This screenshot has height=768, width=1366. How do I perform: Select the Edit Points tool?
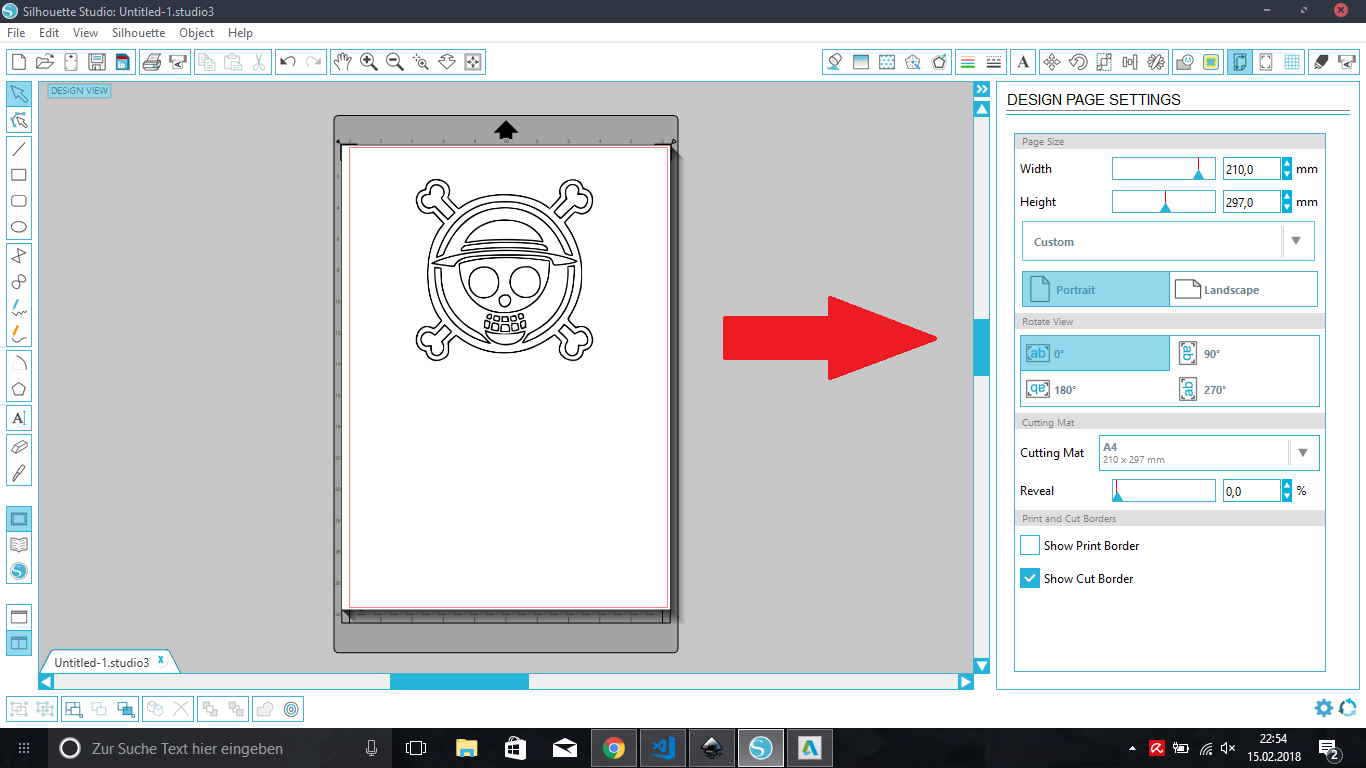19,121
